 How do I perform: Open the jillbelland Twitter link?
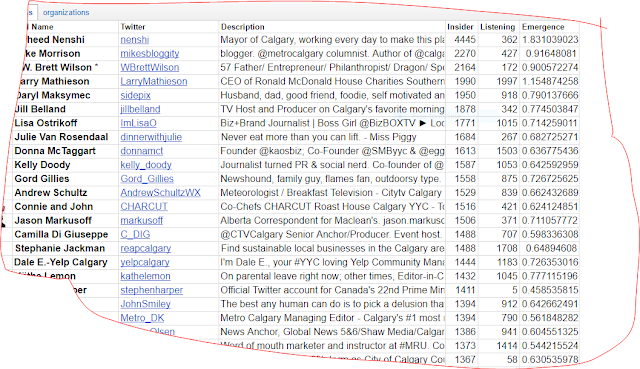[x=140, y=109]
